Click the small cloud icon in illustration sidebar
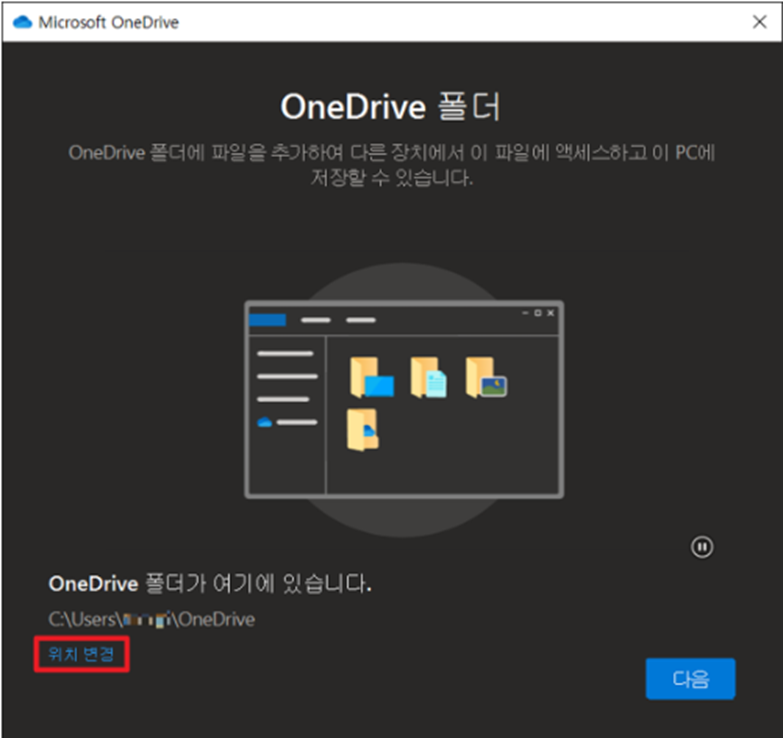The height and width of the screenshot is (738, 783). (x=264, y=423)
